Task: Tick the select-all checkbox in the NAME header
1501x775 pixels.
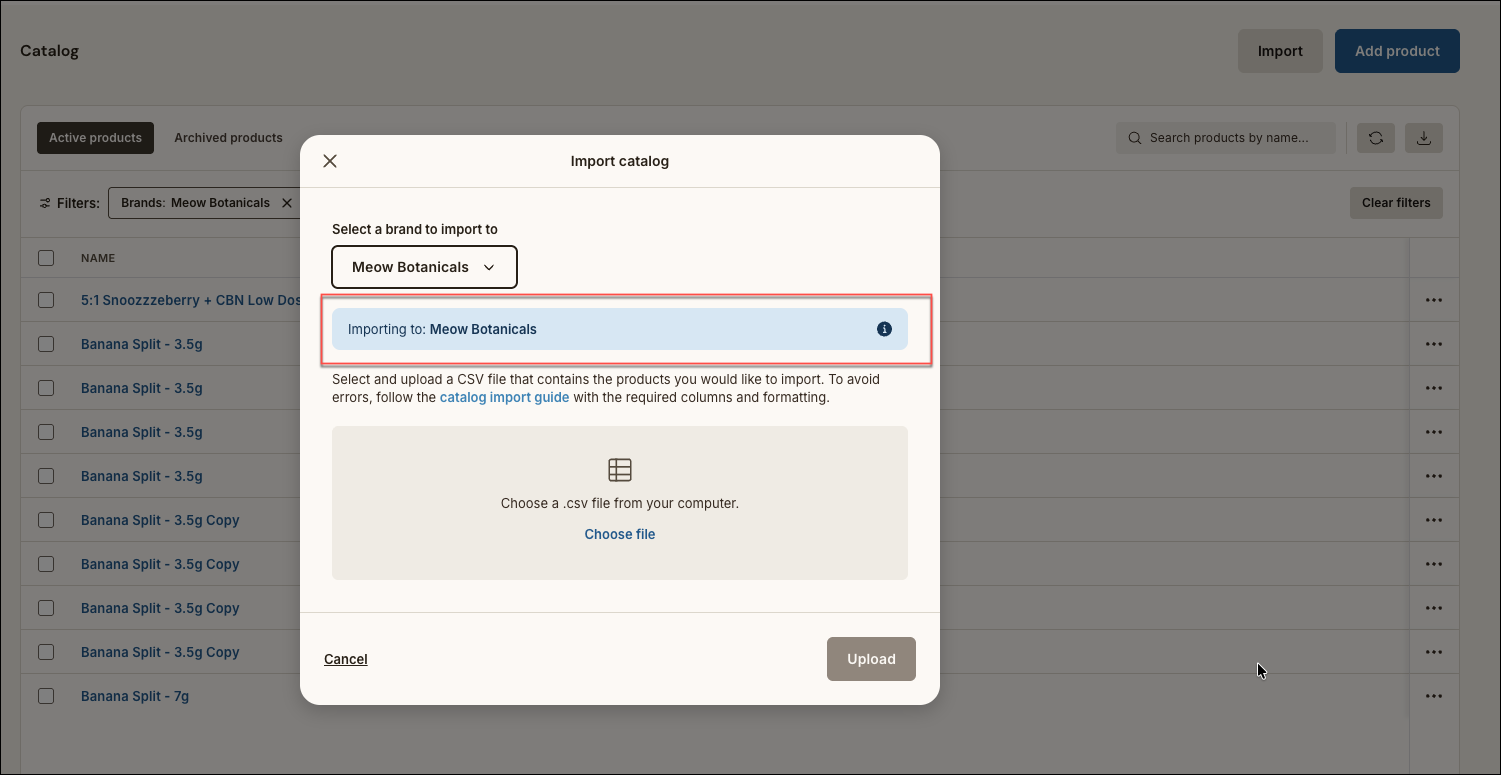Action: pos(46,258)
